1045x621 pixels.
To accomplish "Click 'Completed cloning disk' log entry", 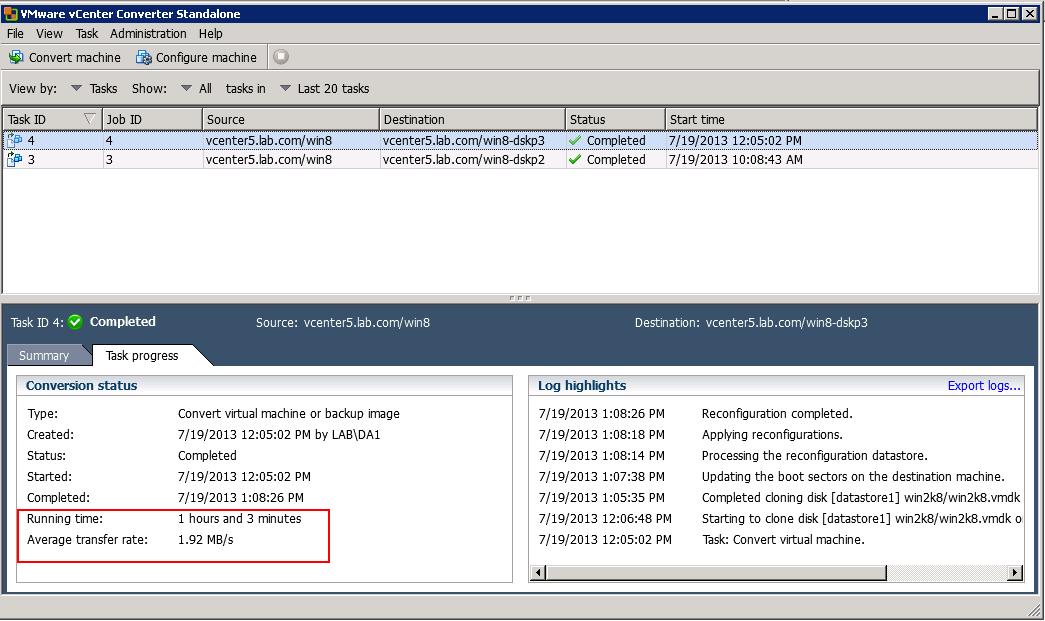I will click(x=861, y=498).
